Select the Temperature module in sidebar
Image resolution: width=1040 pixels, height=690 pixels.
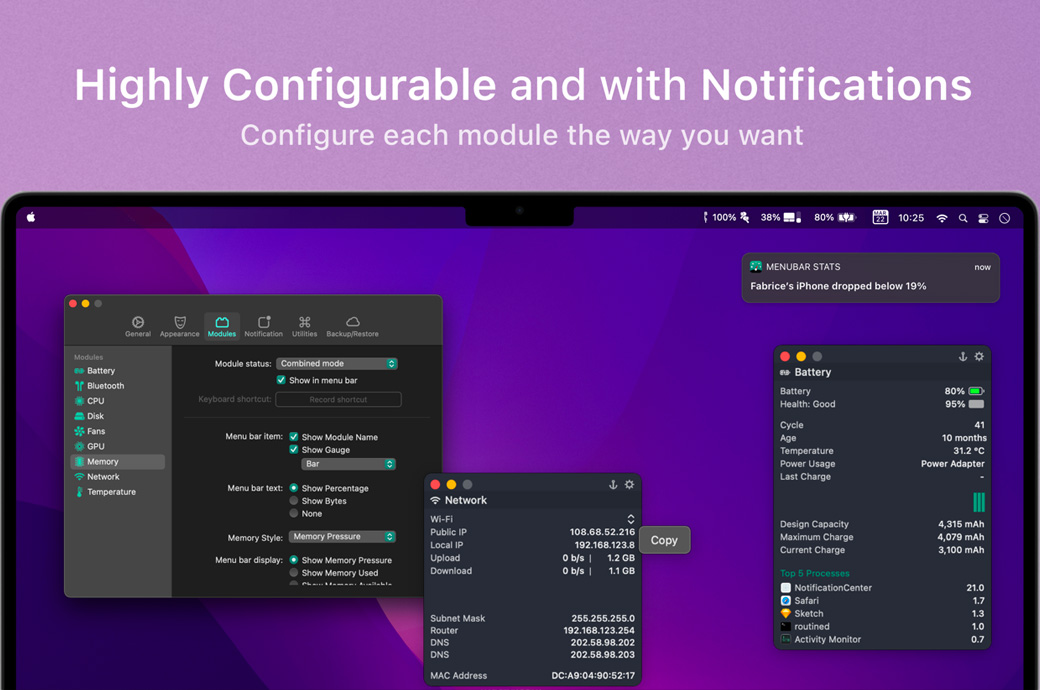point(117,492)
